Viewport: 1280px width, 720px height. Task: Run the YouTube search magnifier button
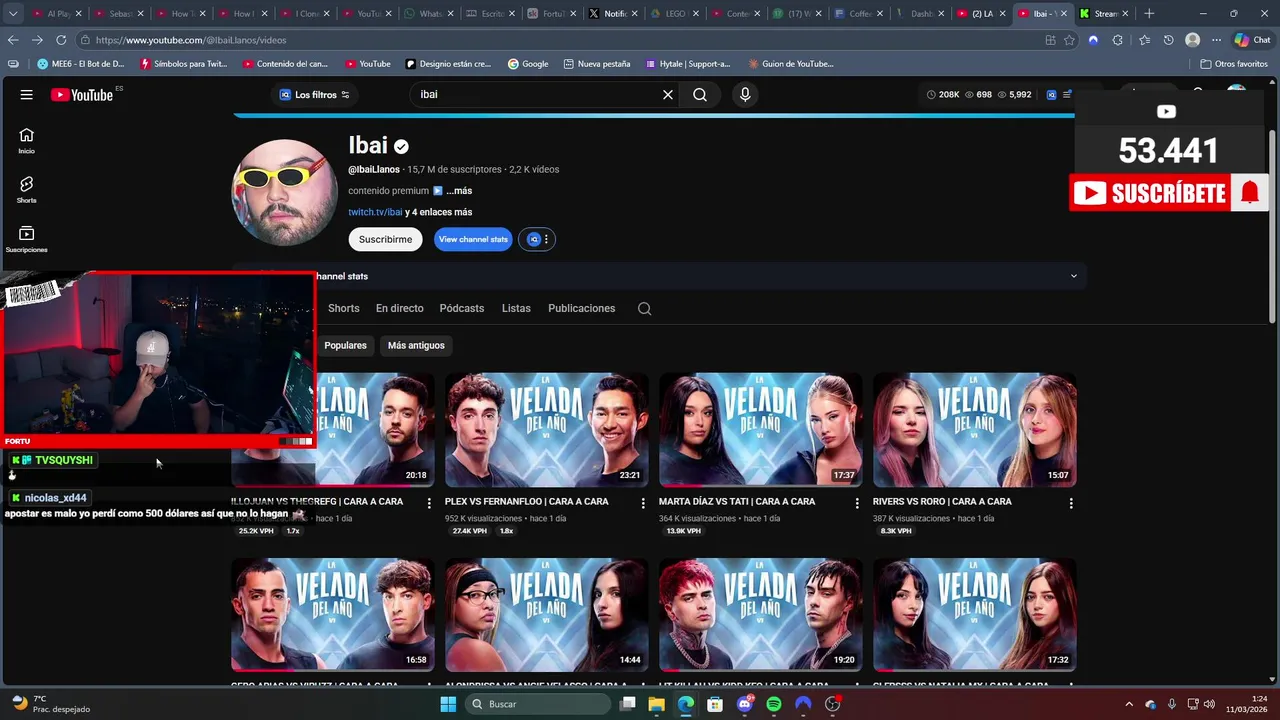point(700,95)
